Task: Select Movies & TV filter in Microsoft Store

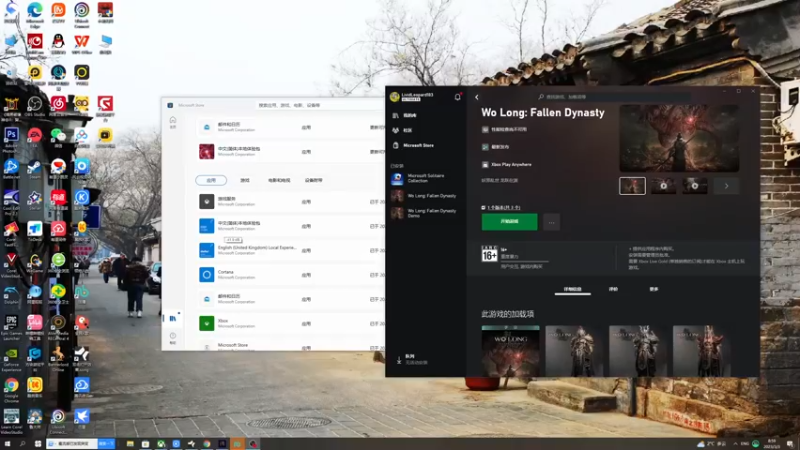Action: [279, 180]
